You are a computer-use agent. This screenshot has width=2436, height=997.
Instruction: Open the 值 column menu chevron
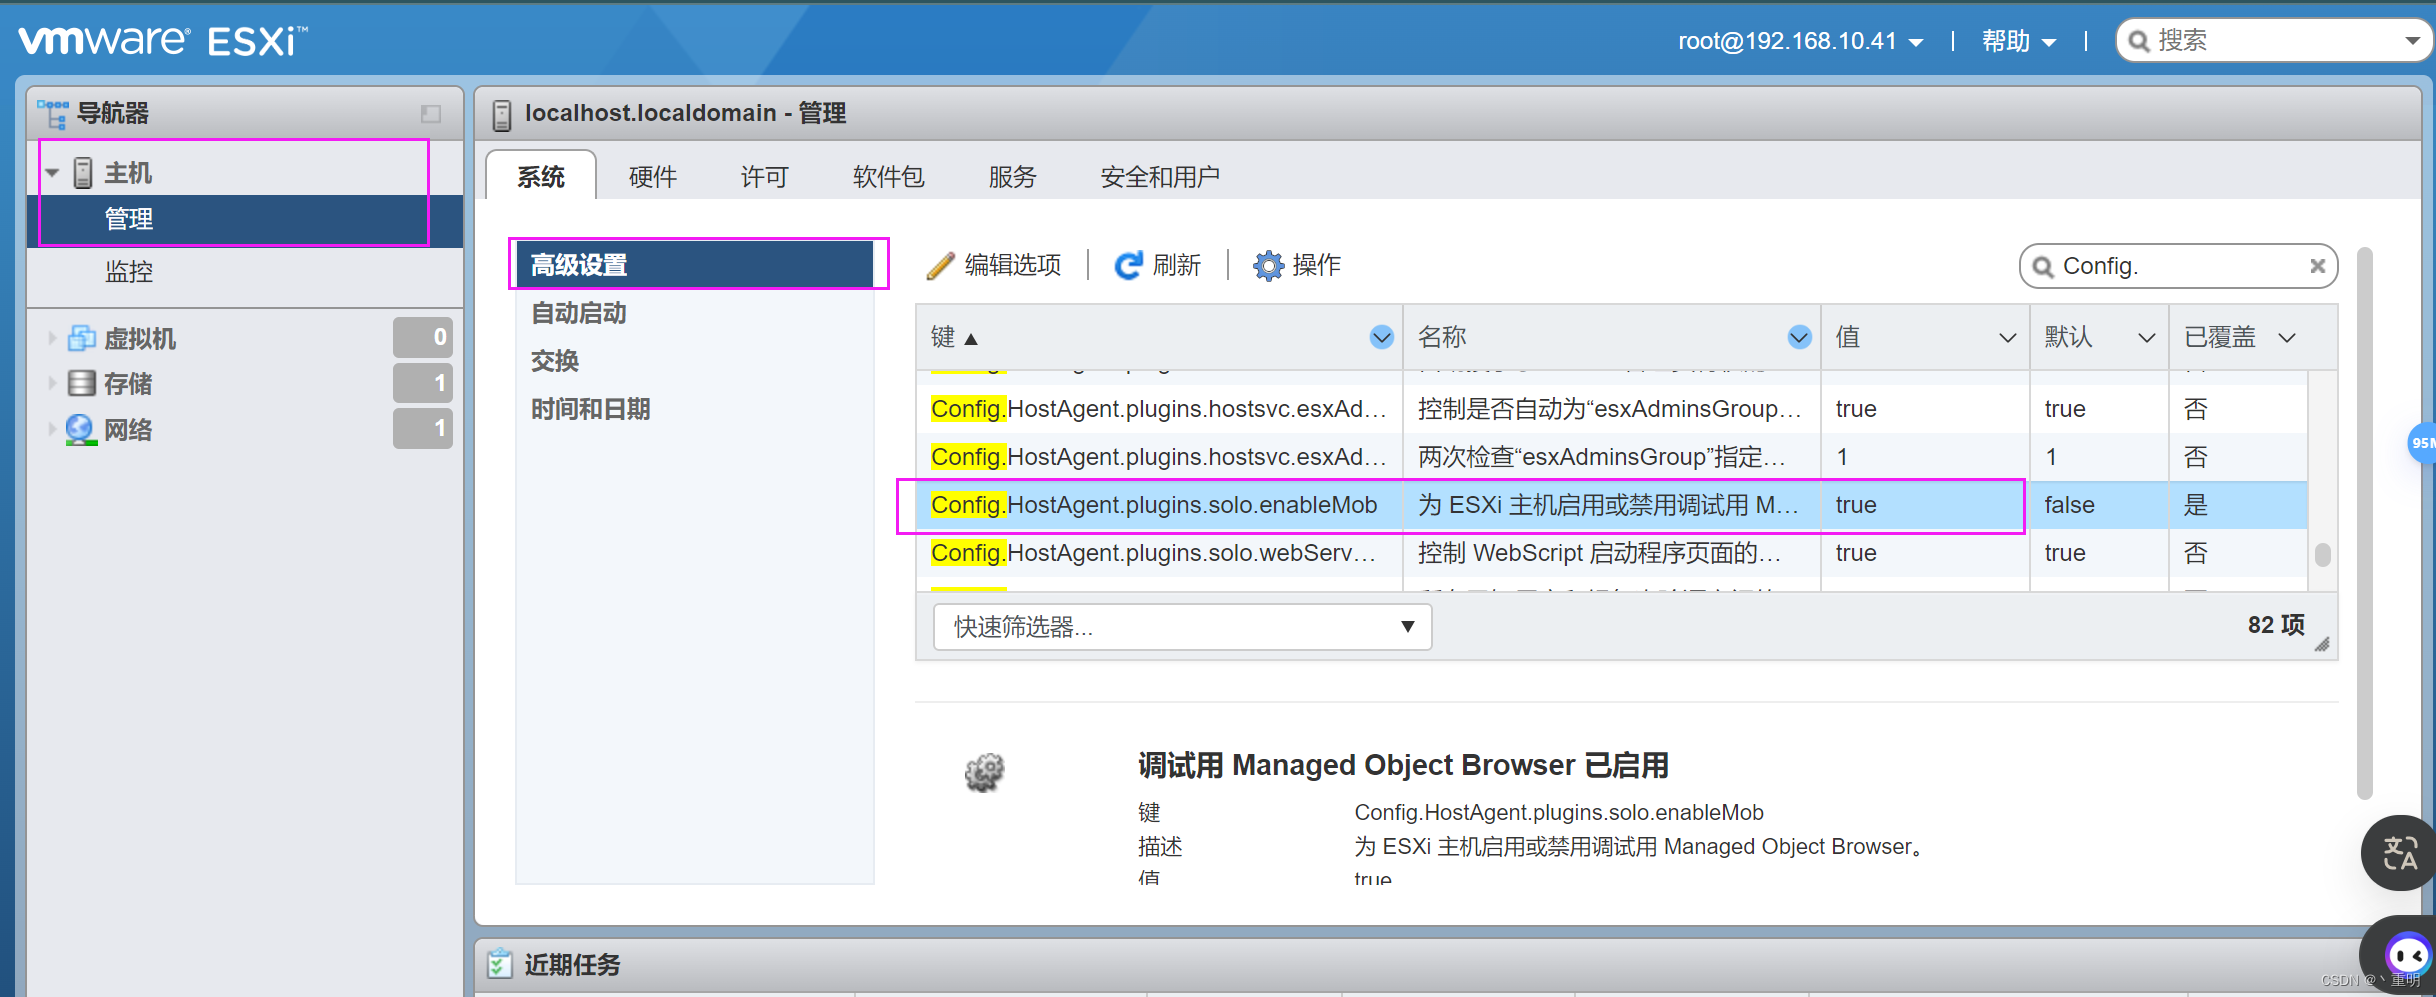(x=2007, y=338)
